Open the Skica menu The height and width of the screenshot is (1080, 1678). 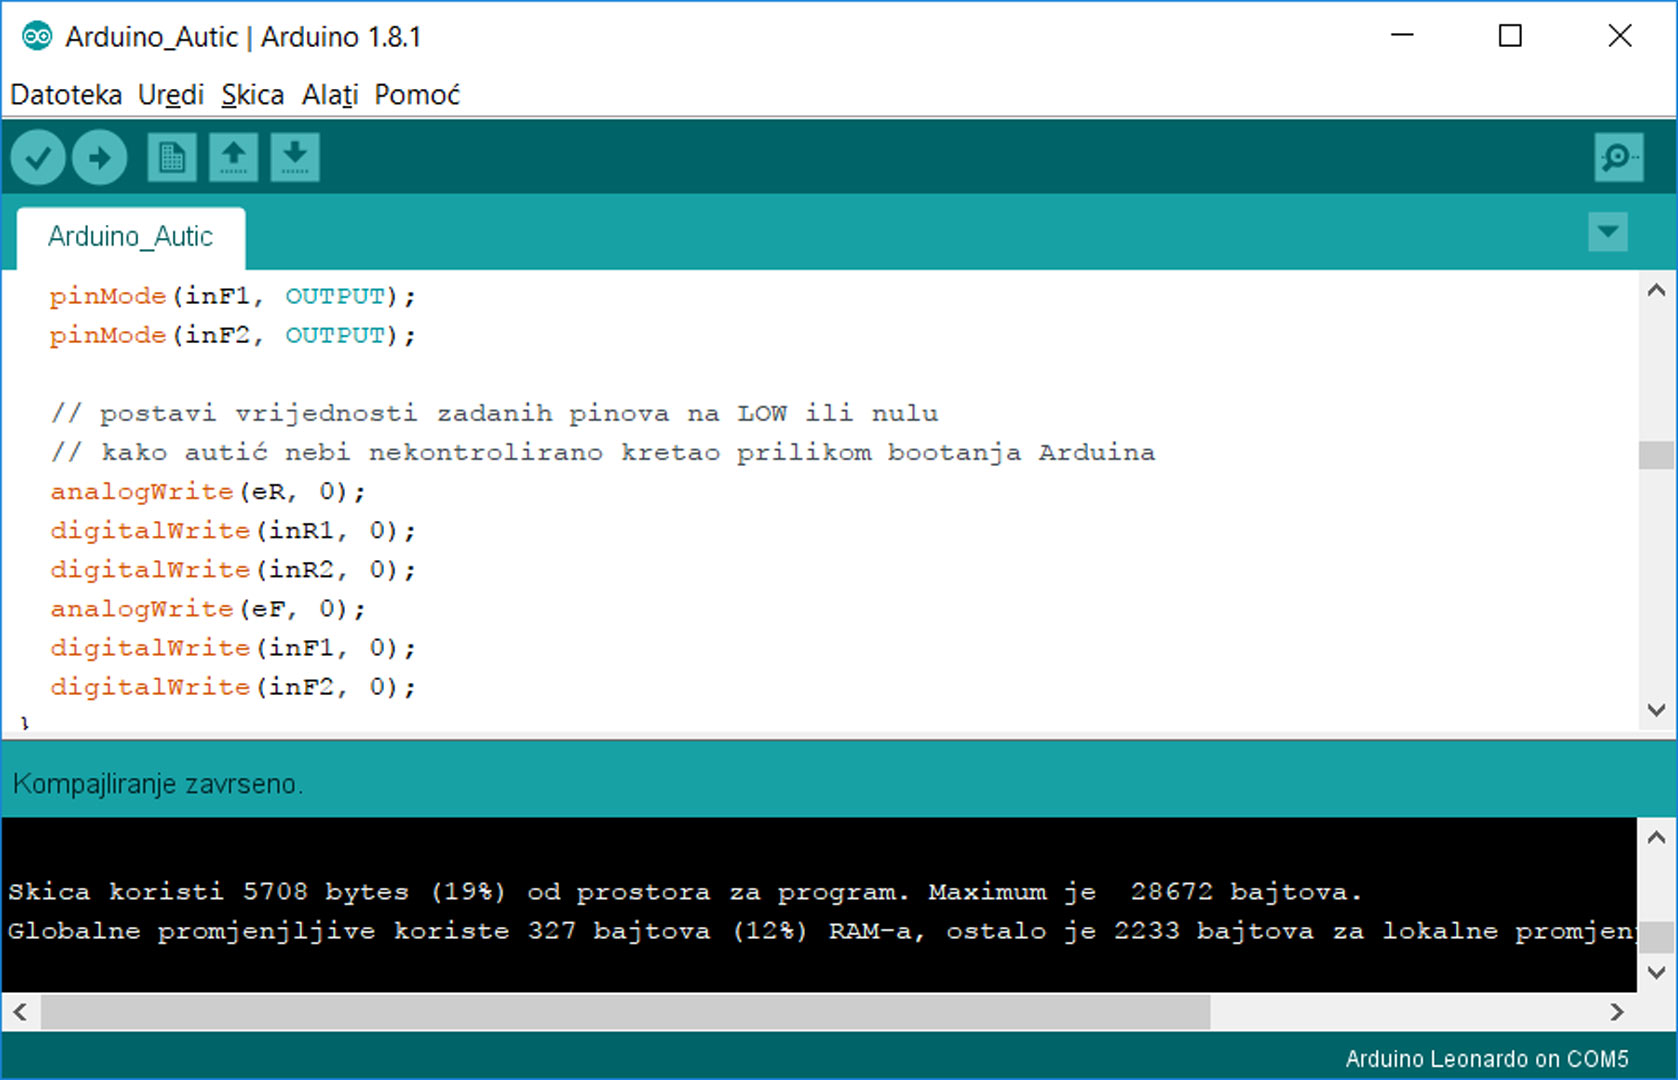click(x=253, y=95)
